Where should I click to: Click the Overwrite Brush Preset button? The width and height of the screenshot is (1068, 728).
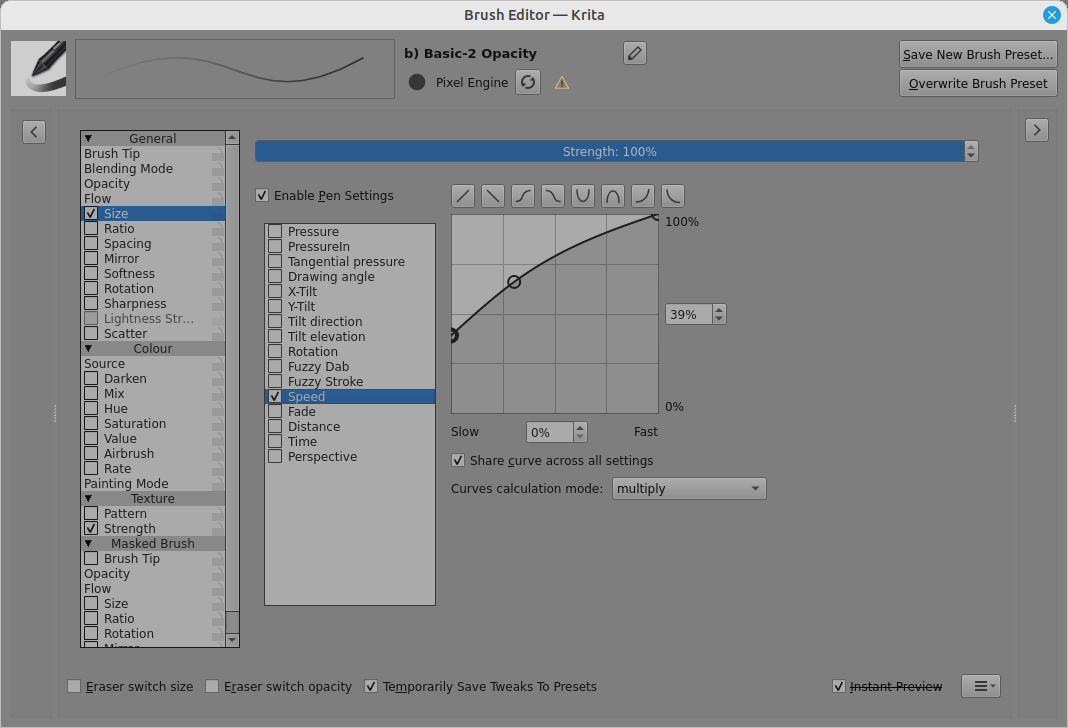[x=978, y=84]
